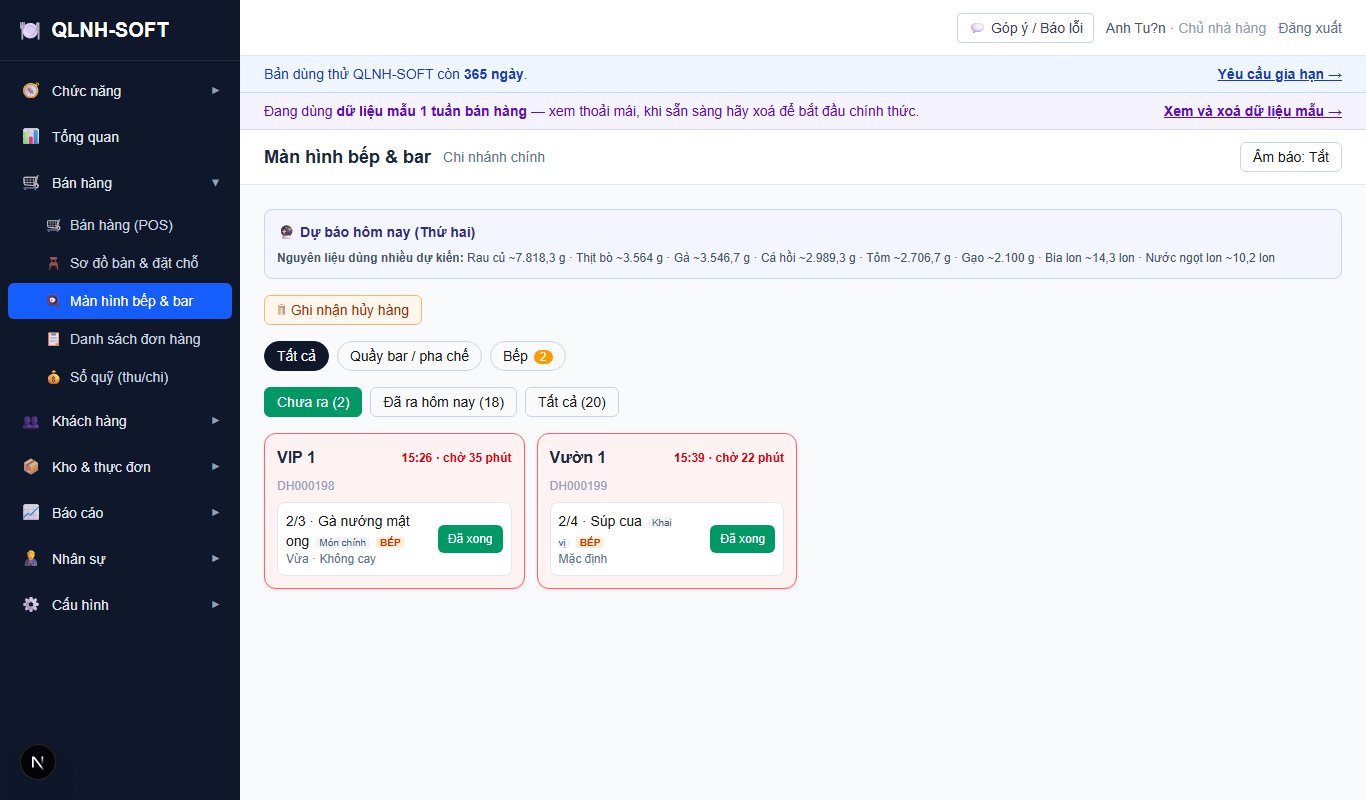The width and height of the screenshot is (1366, 800).
Task: Expand the Kho & thực đơn arrow
Action: (x=215, y=467)
